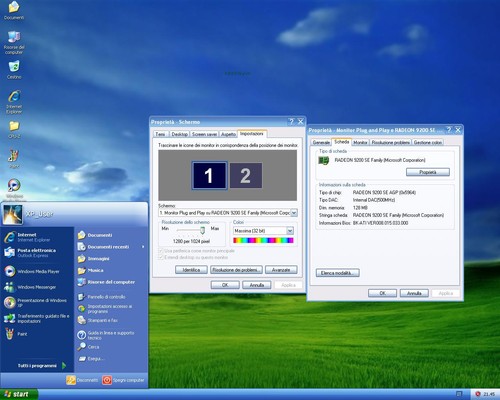Open Pannello di controllo
The height and width of the screenshot is (400, 500).
tap(106, 297)
